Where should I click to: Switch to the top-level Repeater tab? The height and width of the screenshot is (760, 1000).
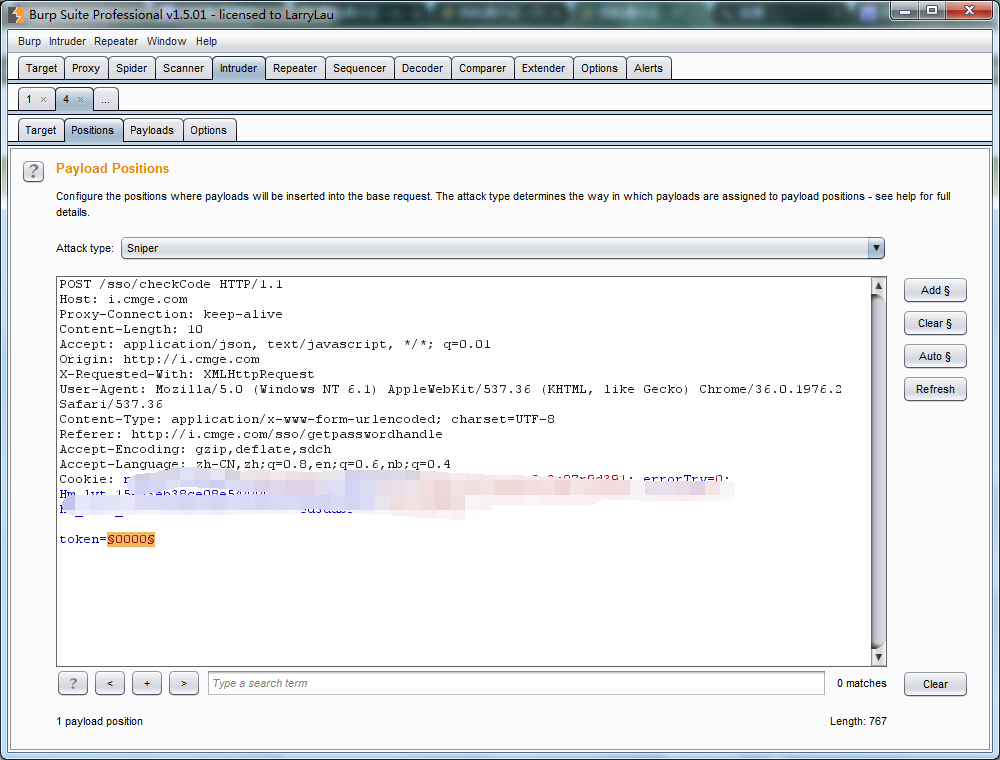coord(295,68)
